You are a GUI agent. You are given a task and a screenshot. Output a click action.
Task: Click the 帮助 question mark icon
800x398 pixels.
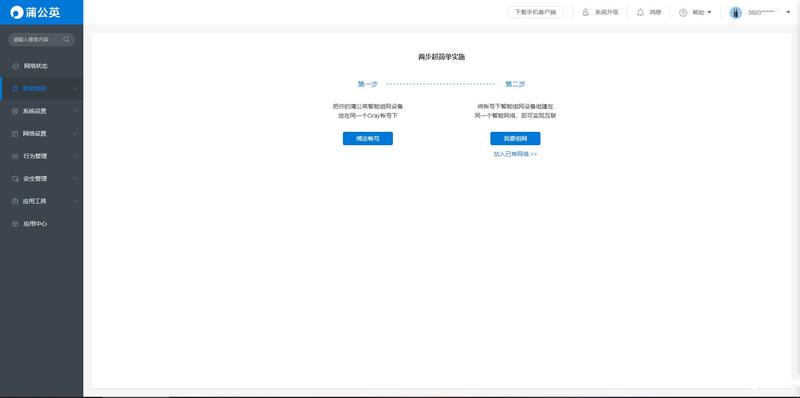pos(683,13)
